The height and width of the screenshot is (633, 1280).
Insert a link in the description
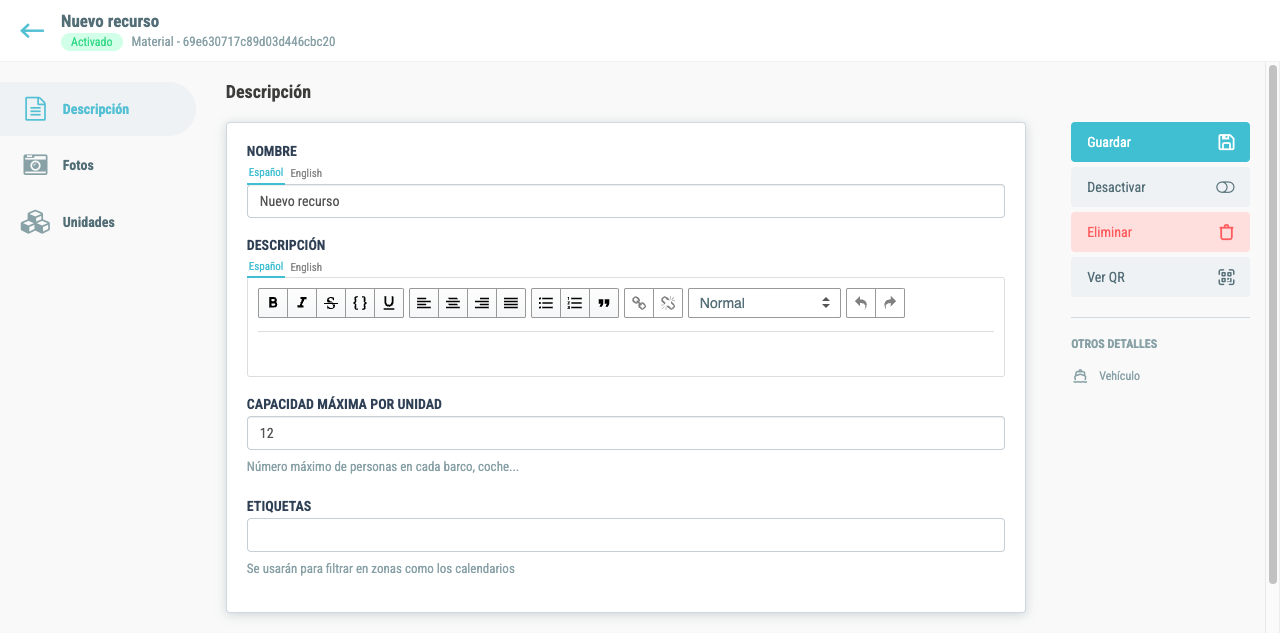[639, 303]
